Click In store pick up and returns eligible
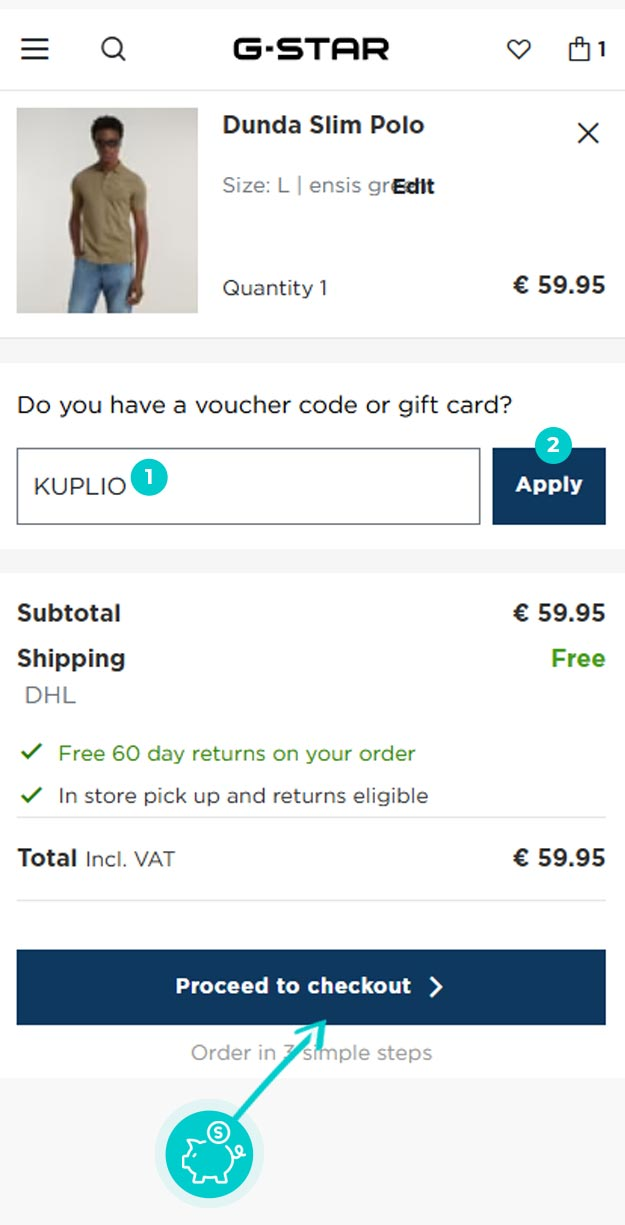The image size is (625, 1225). [x=243, y=796]
